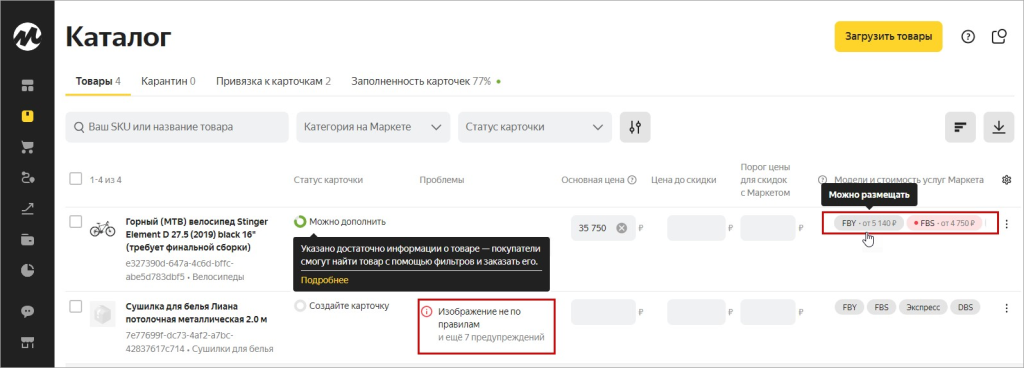This screenshot has height=368, width=1024.
Task: Open the Сушилка для белья product title
Action: (x=196, y=313)
